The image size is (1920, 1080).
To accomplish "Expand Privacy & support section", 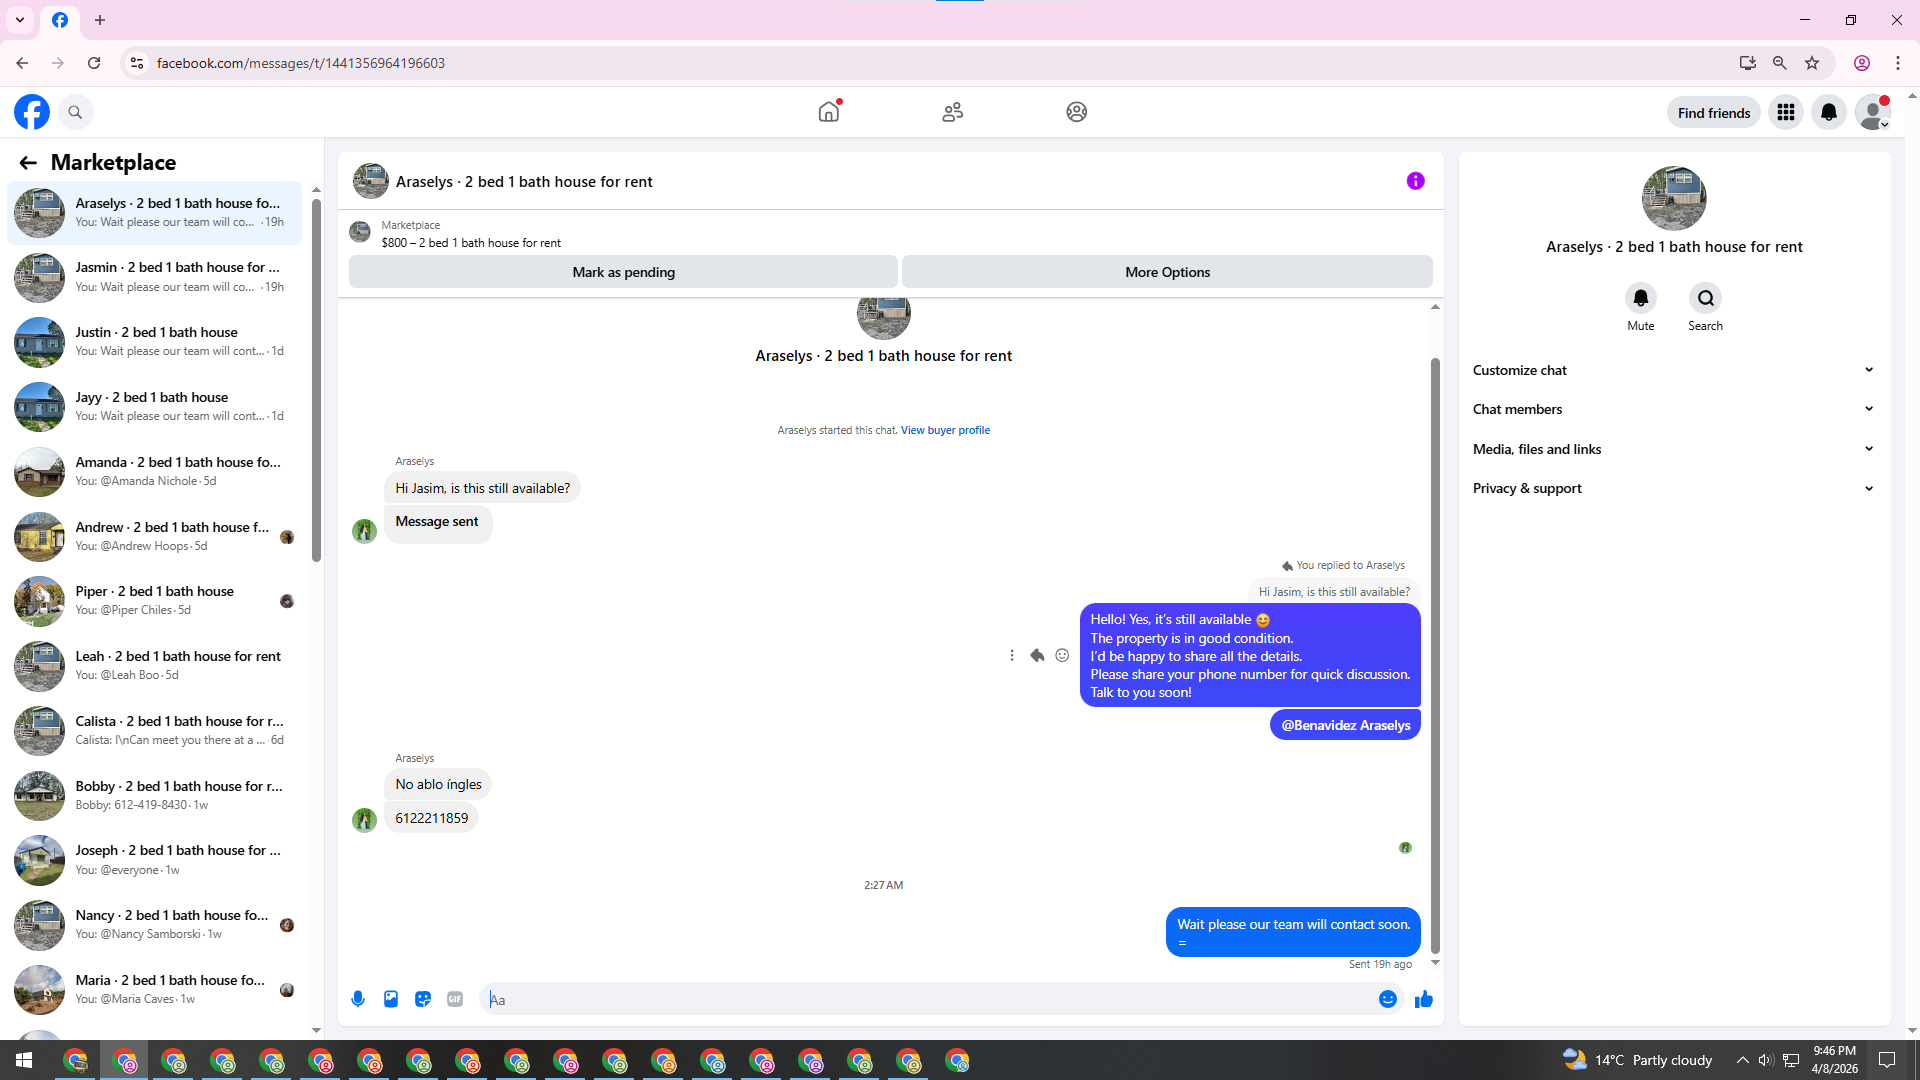I will point(1672,488).
